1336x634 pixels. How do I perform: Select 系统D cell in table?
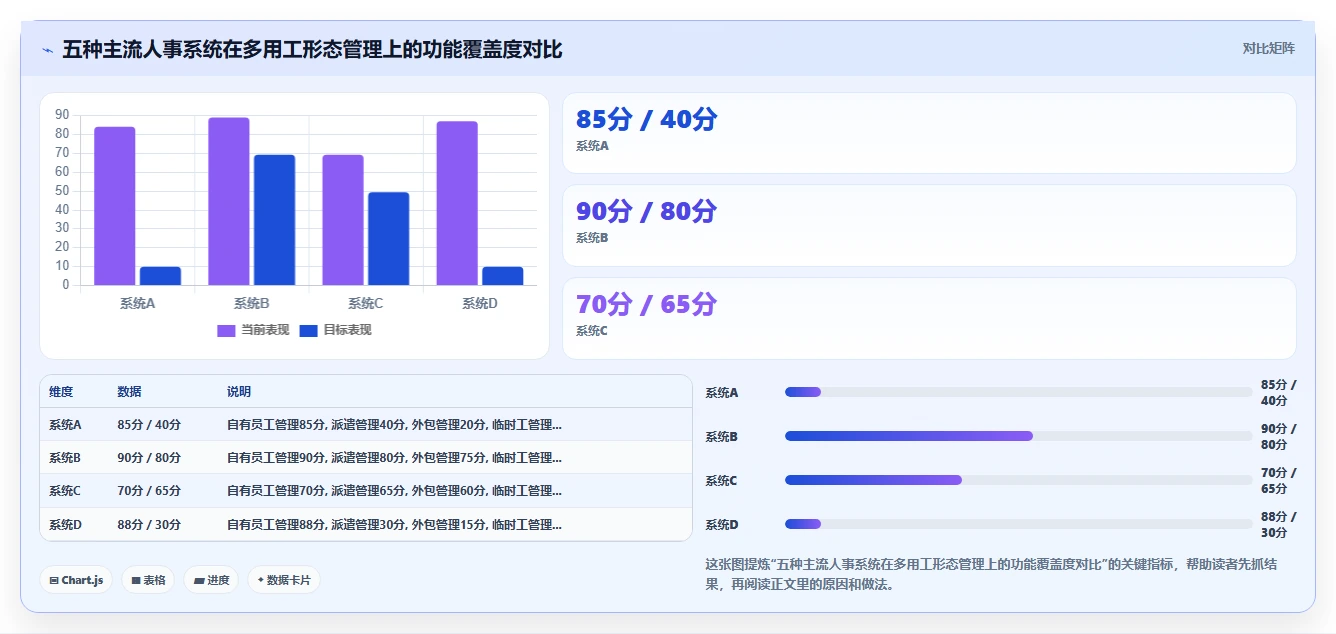65,524
